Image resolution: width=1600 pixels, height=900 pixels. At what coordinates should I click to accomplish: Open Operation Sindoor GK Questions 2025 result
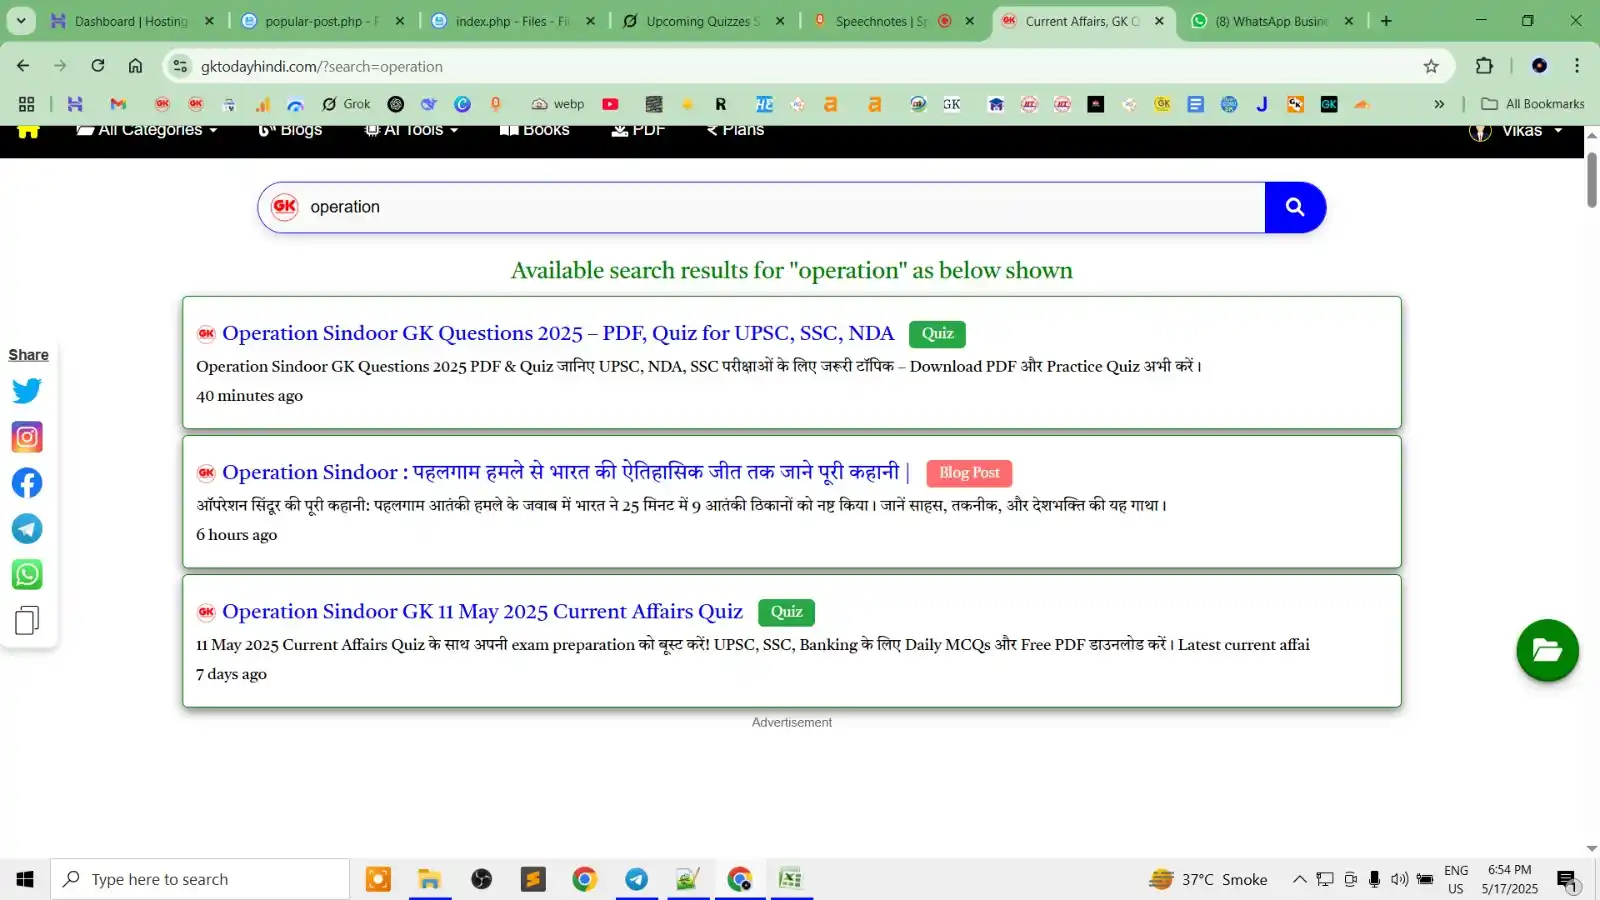point(558,333)
